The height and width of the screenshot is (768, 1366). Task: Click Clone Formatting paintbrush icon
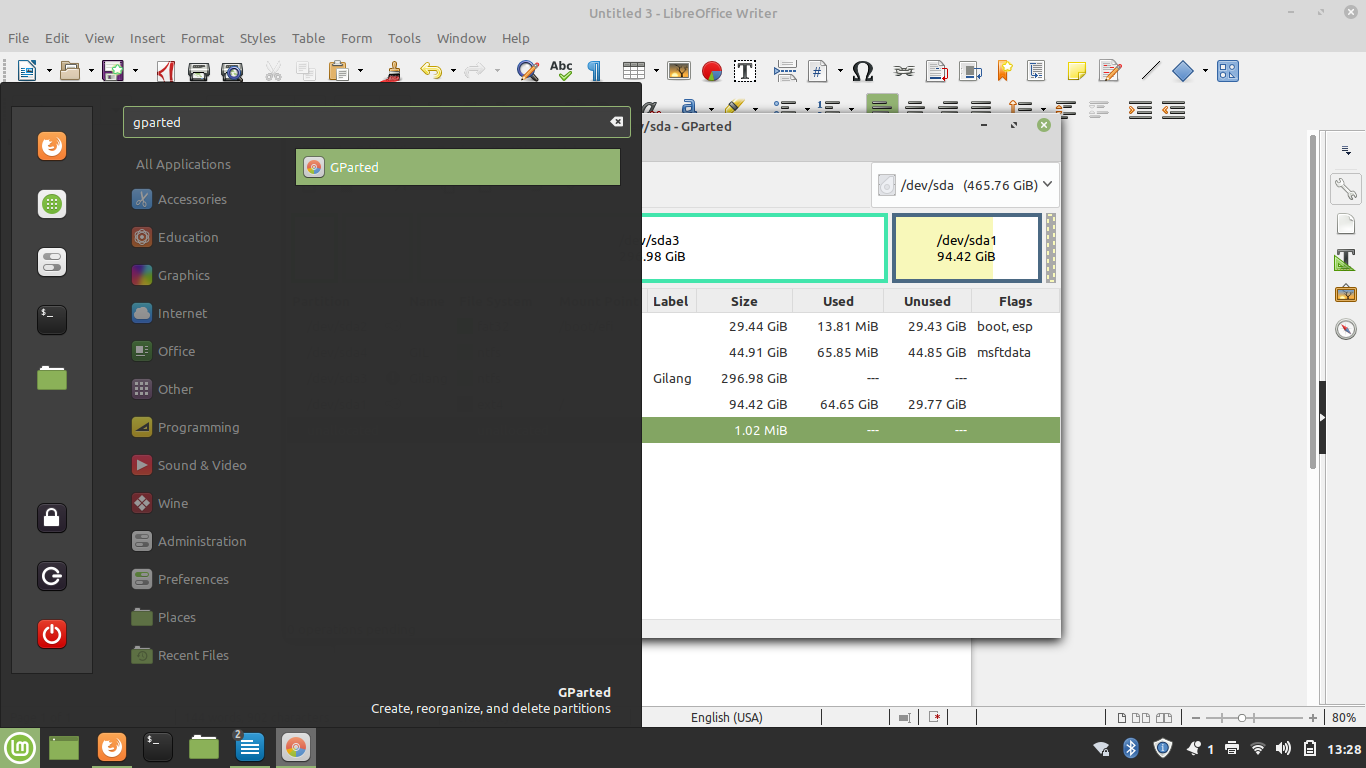pos(394,71)
